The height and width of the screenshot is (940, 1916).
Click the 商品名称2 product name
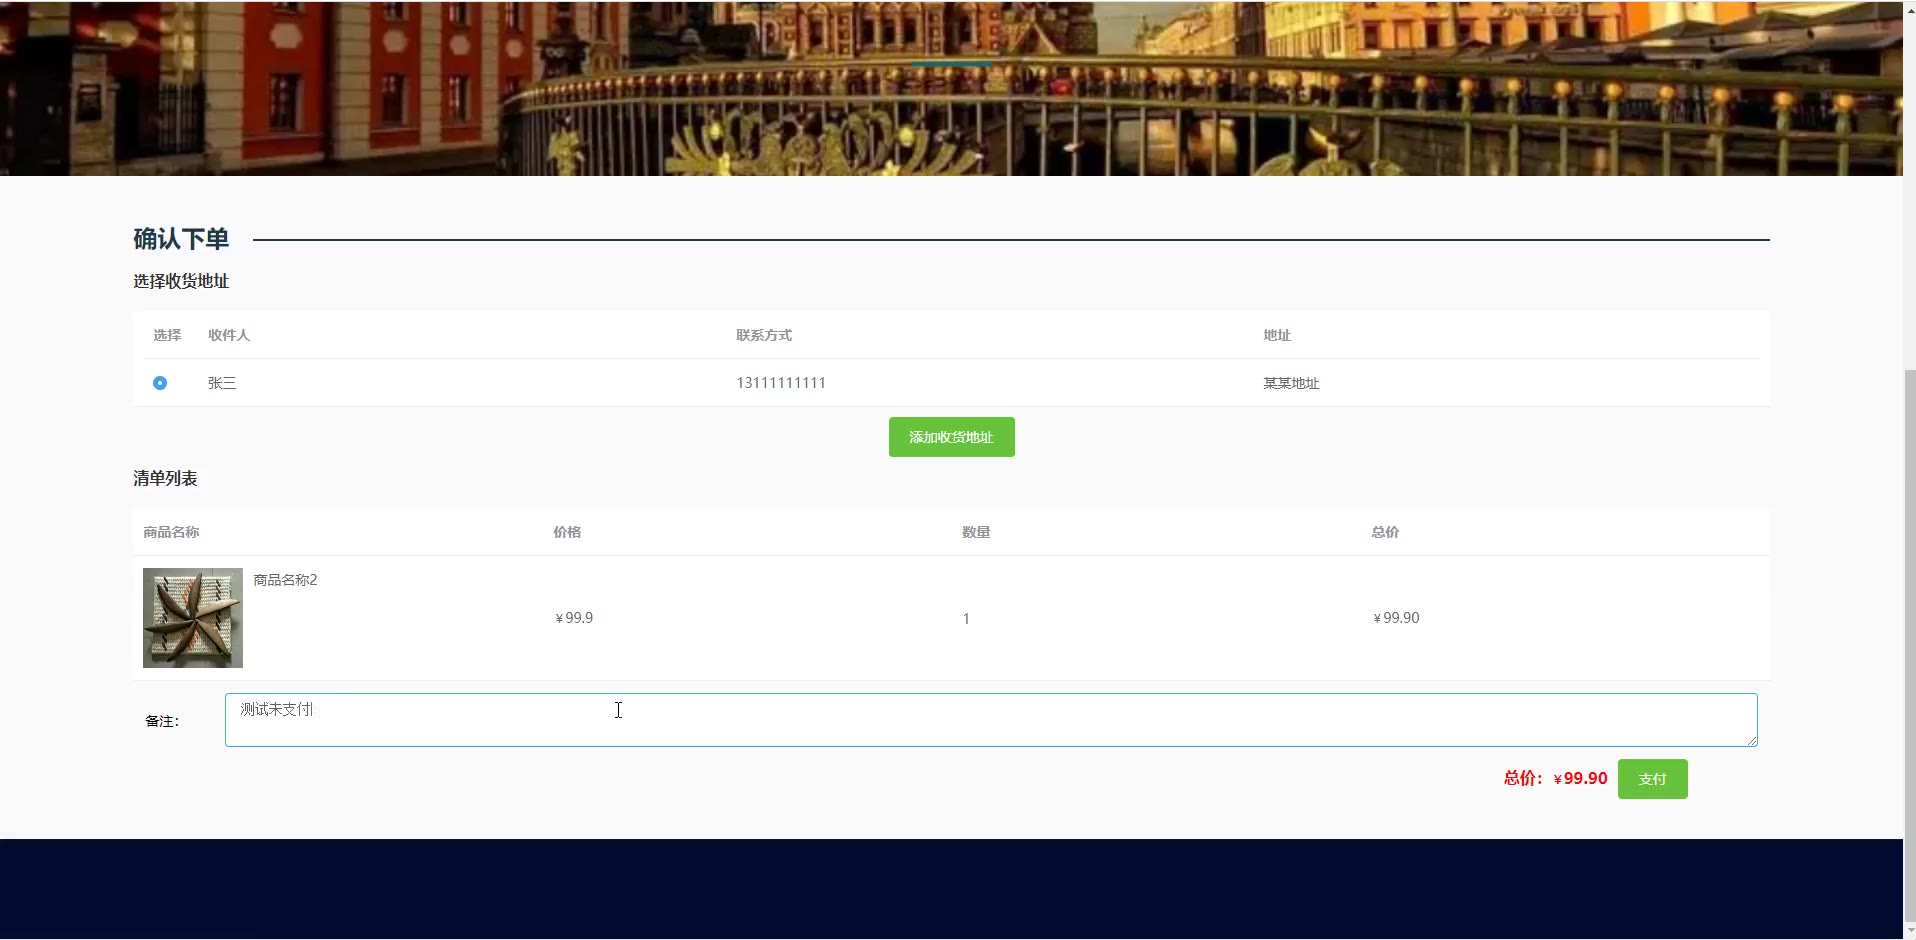[285, 580]
